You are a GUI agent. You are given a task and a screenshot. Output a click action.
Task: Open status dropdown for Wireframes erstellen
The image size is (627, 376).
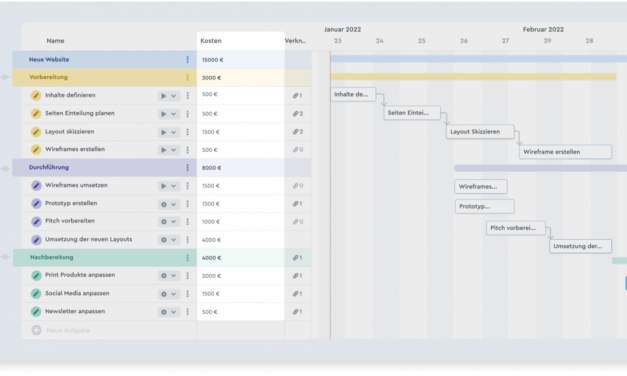[x=168, y=150]
